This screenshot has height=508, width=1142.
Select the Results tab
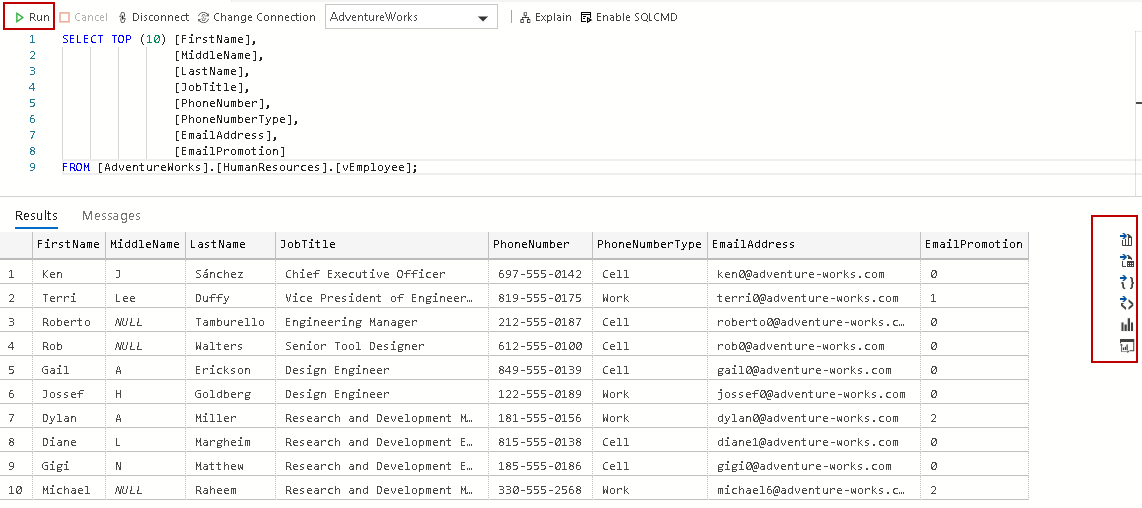coord(36,215)
